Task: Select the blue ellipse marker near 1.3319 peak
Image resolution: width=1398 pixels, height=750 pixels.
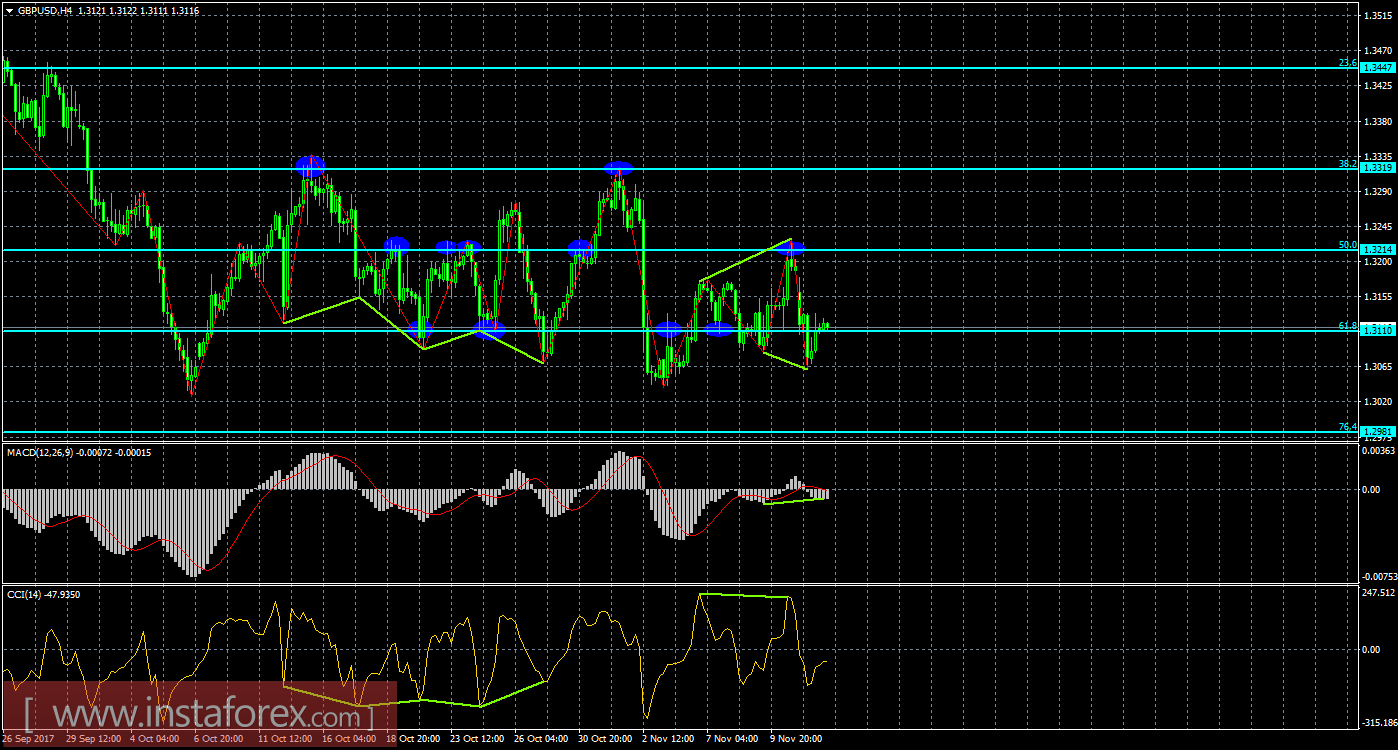Action: 310,167
